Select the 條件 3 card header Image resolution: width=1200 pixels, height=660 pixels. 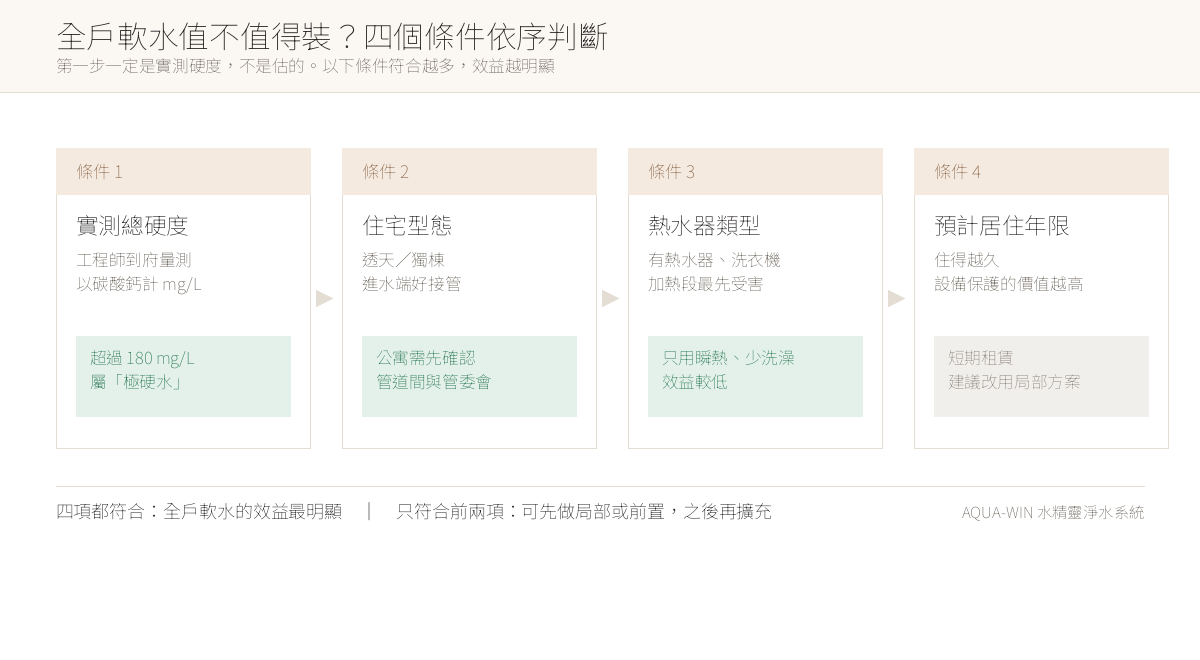tap(755, 171)
